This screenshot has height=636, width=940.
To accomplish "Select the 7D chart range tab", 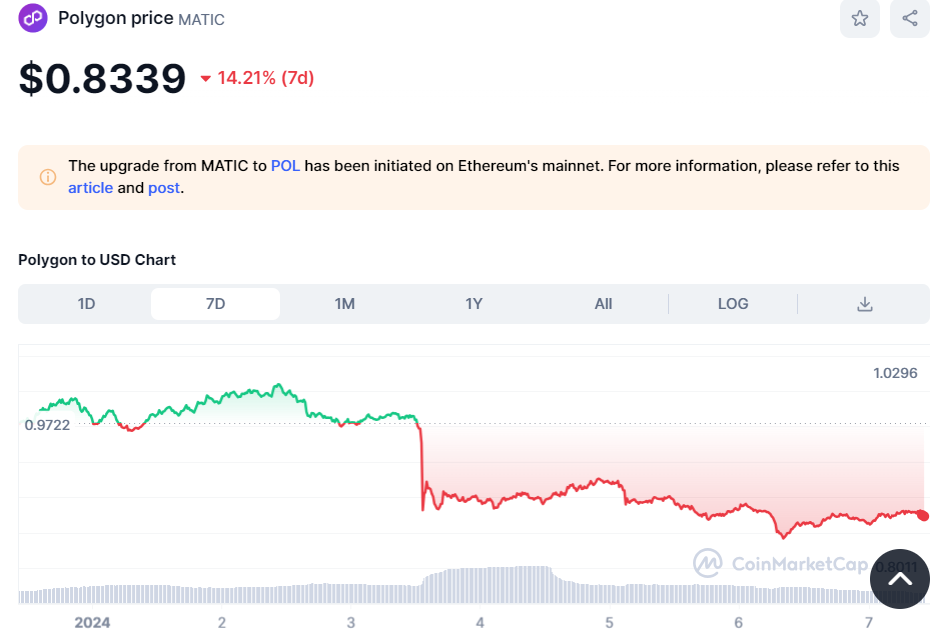I will [215, 304].
